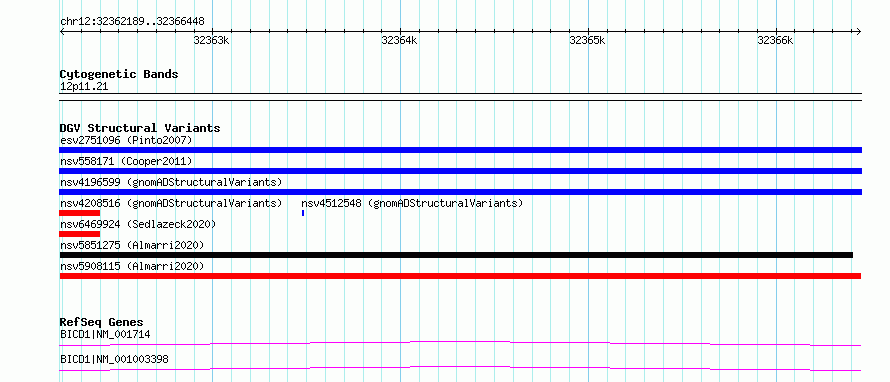
Task: Click the left arrow of the ruler
Action: [62, 31]
